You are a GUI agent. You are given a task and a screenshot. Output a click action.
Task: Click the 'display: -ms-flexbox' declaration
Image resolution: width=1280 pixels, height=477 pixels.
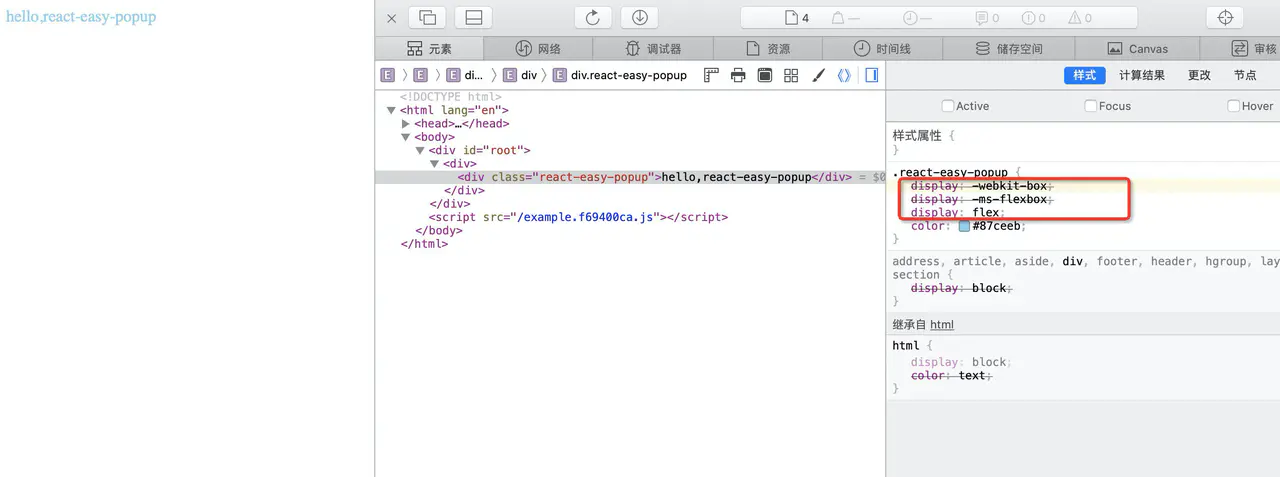982,199
